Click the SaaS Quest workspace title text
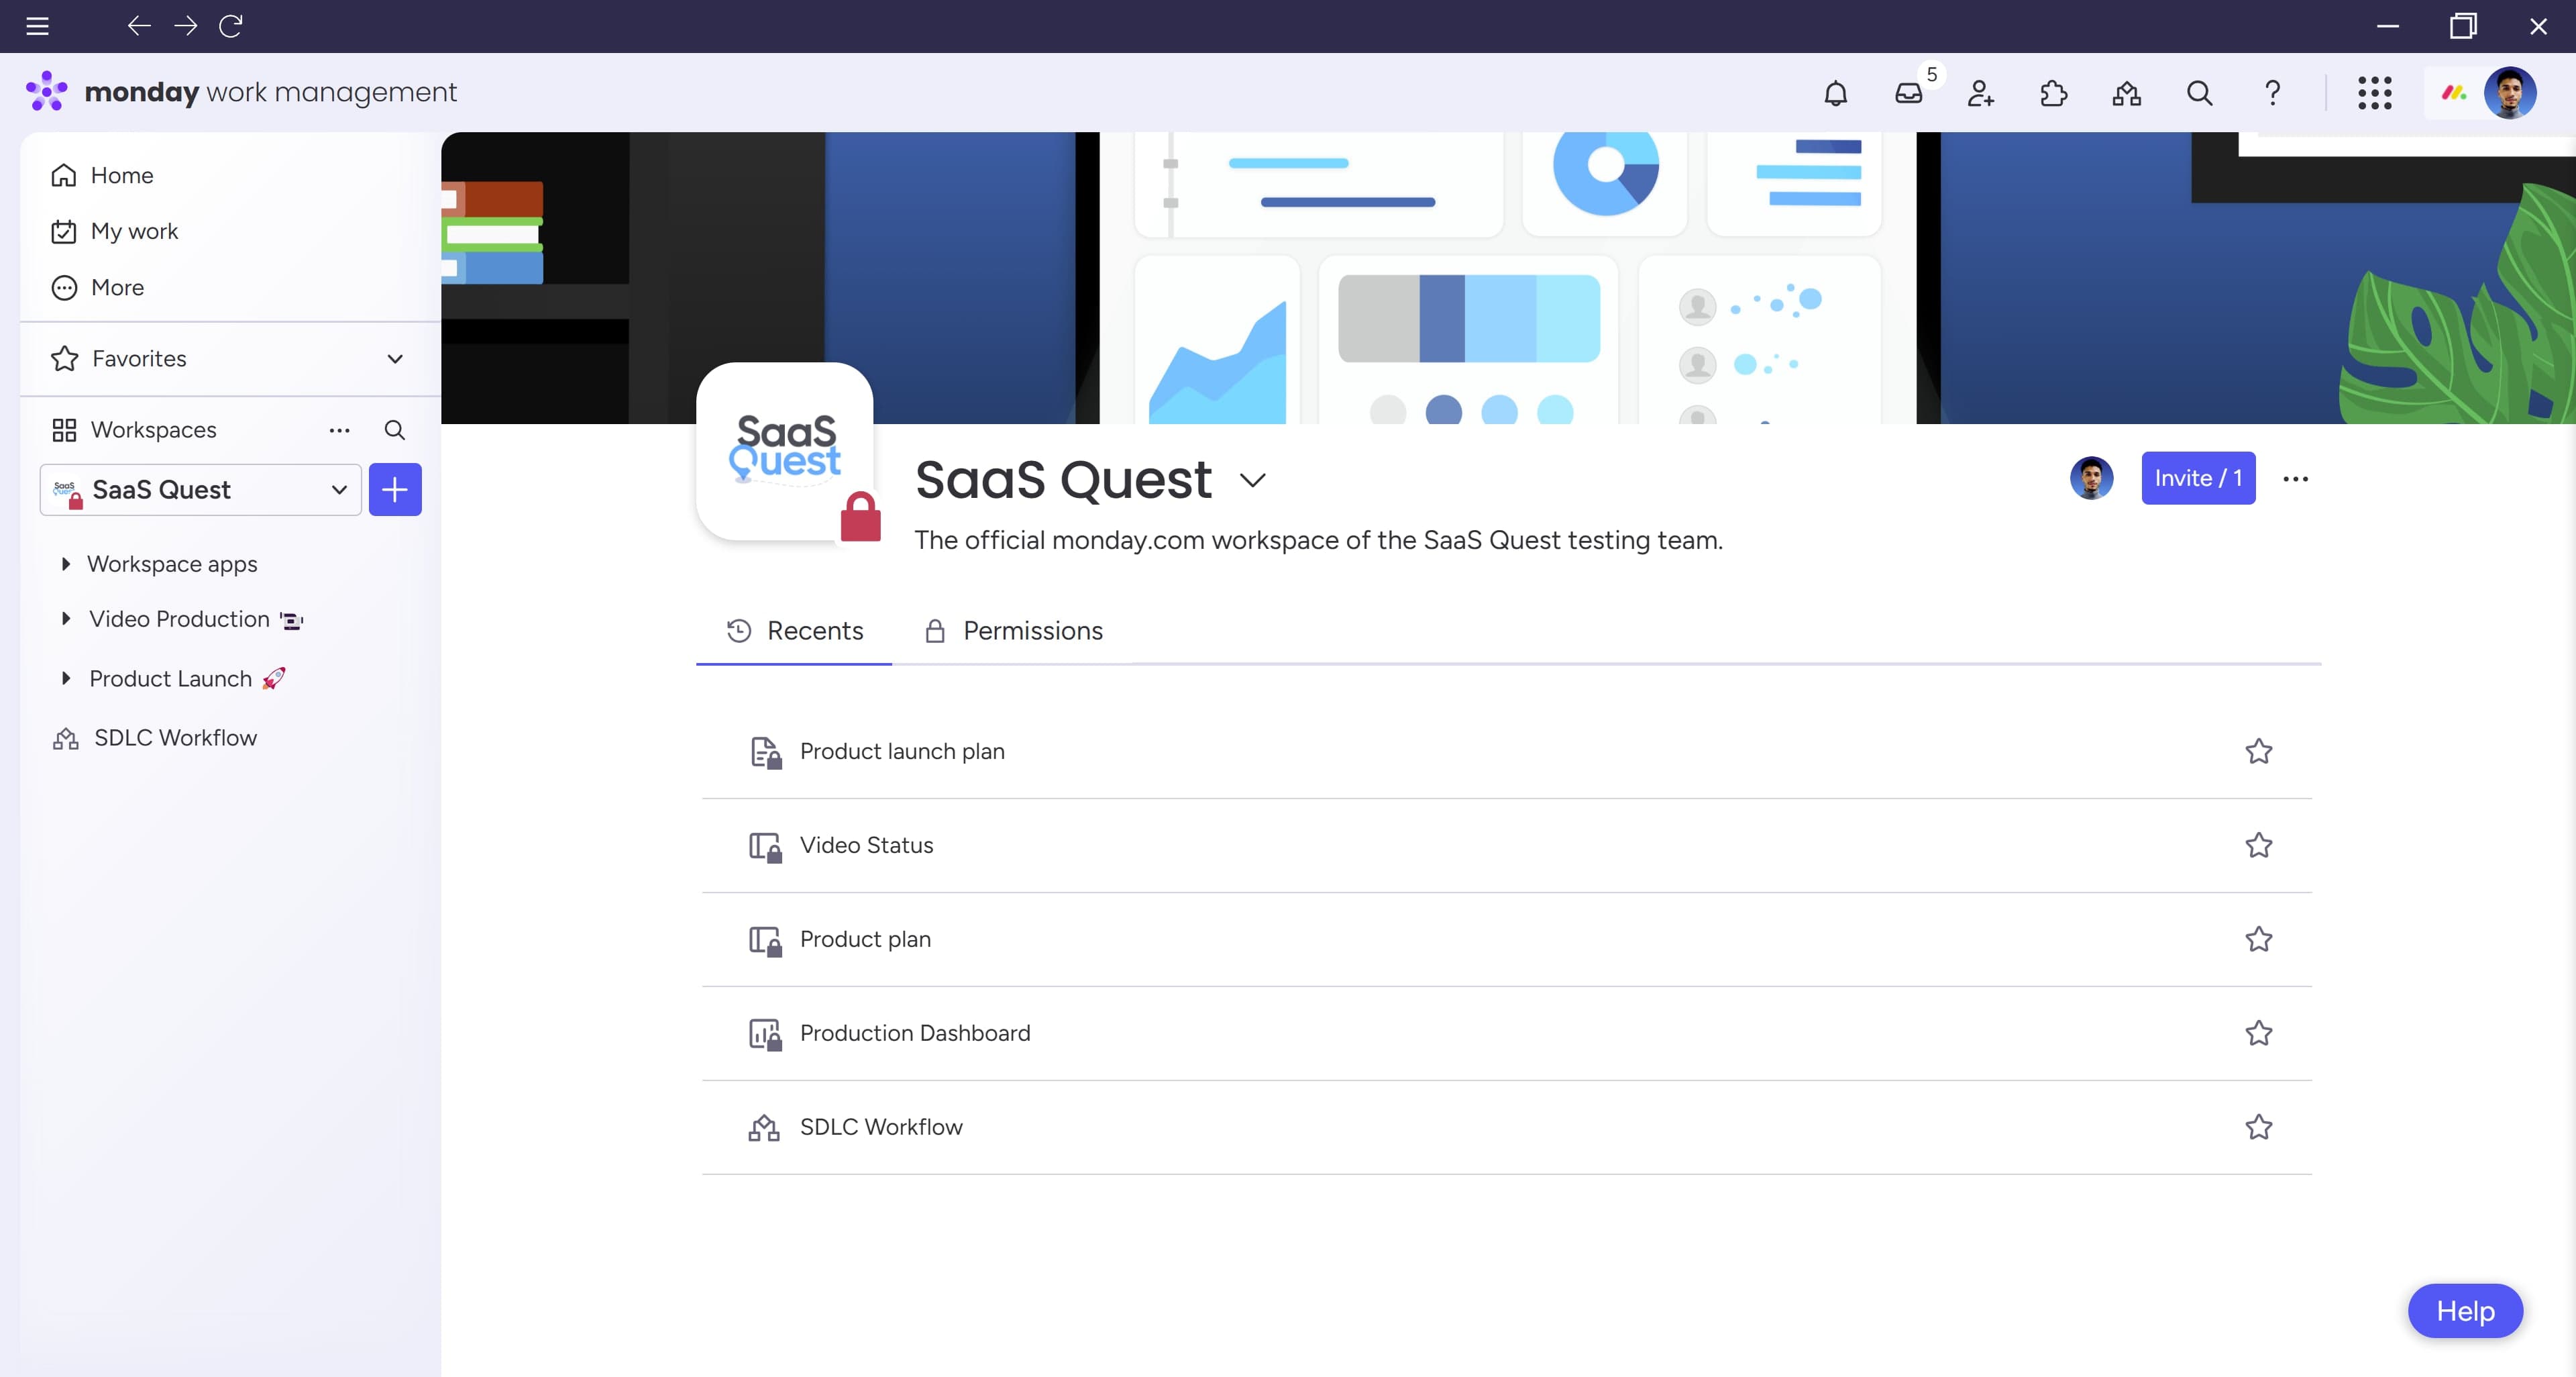The image size is (2576, 1377). (x=1063, y=479)
